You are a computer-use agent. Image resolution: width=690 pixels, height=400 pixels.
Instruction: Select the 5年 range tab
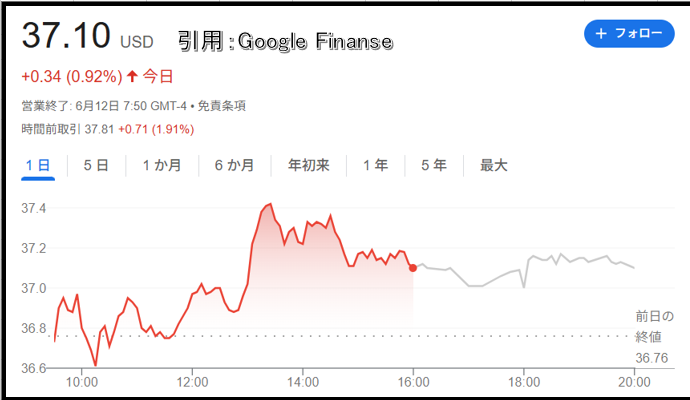point(434,165)
